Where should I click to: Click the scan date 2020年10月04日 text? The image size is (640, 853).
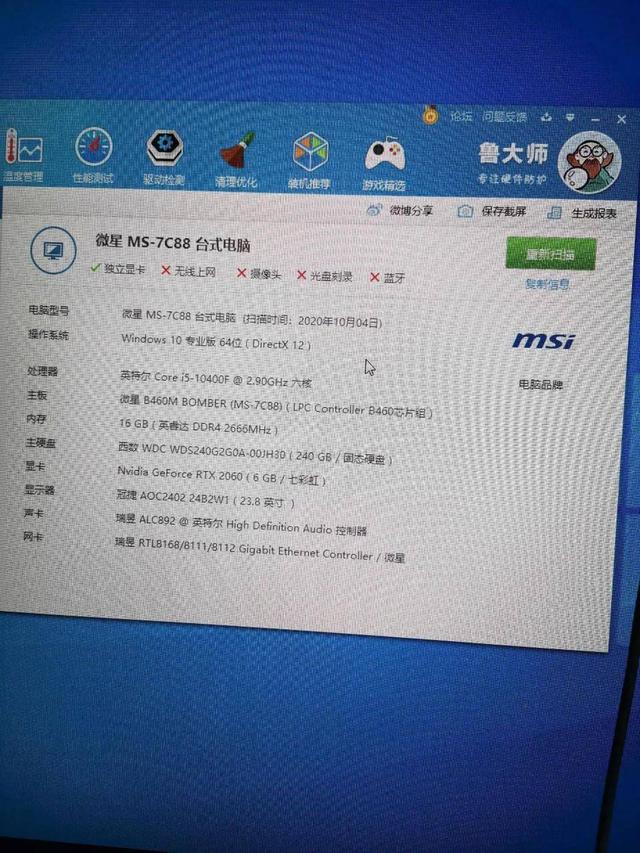339,322
